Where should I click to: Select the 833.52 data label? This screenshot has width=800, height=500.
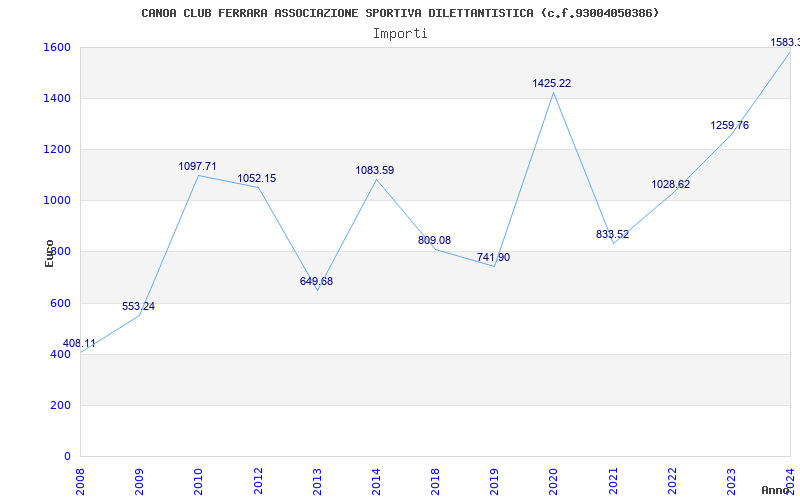pyautogui.click(x=612, y=235)
